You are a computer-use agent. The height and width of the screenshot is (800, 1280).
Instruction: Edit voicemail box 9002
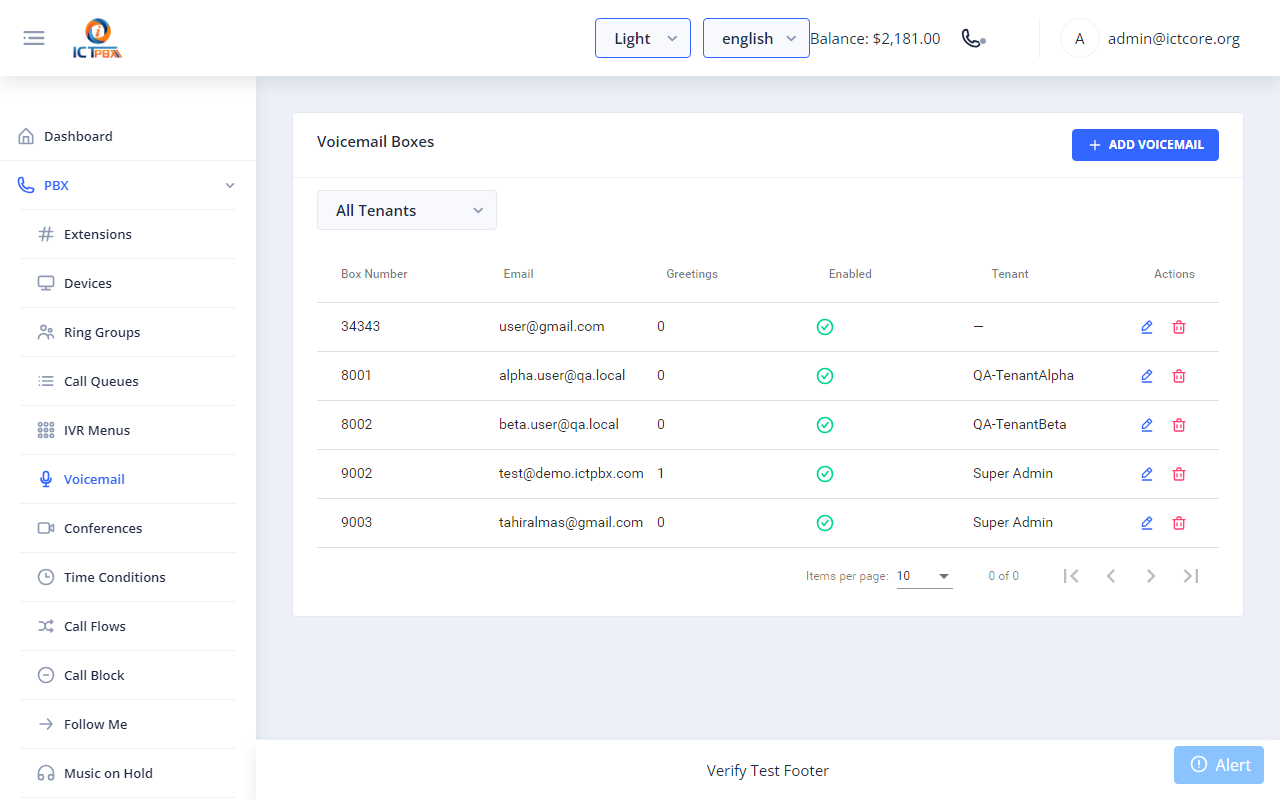(x=1147, y=474)
